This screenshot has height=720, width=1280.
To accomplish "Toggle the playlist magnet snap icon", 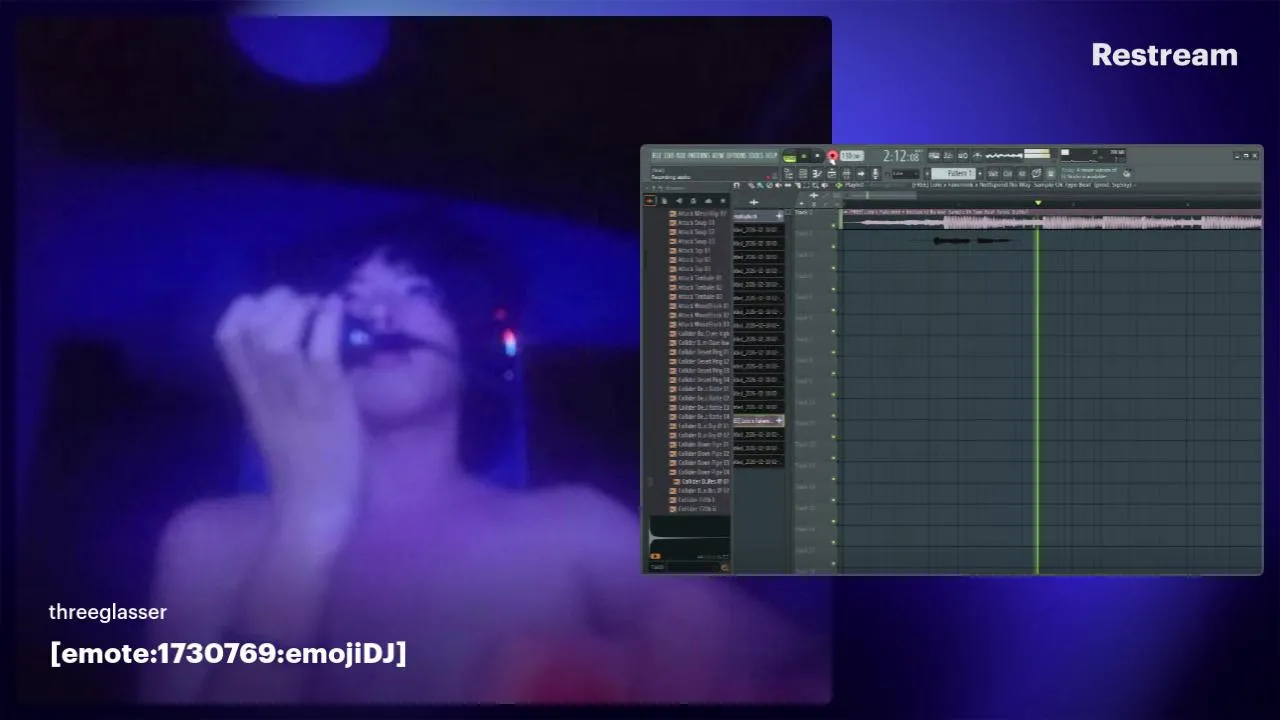I will [736, 185].
